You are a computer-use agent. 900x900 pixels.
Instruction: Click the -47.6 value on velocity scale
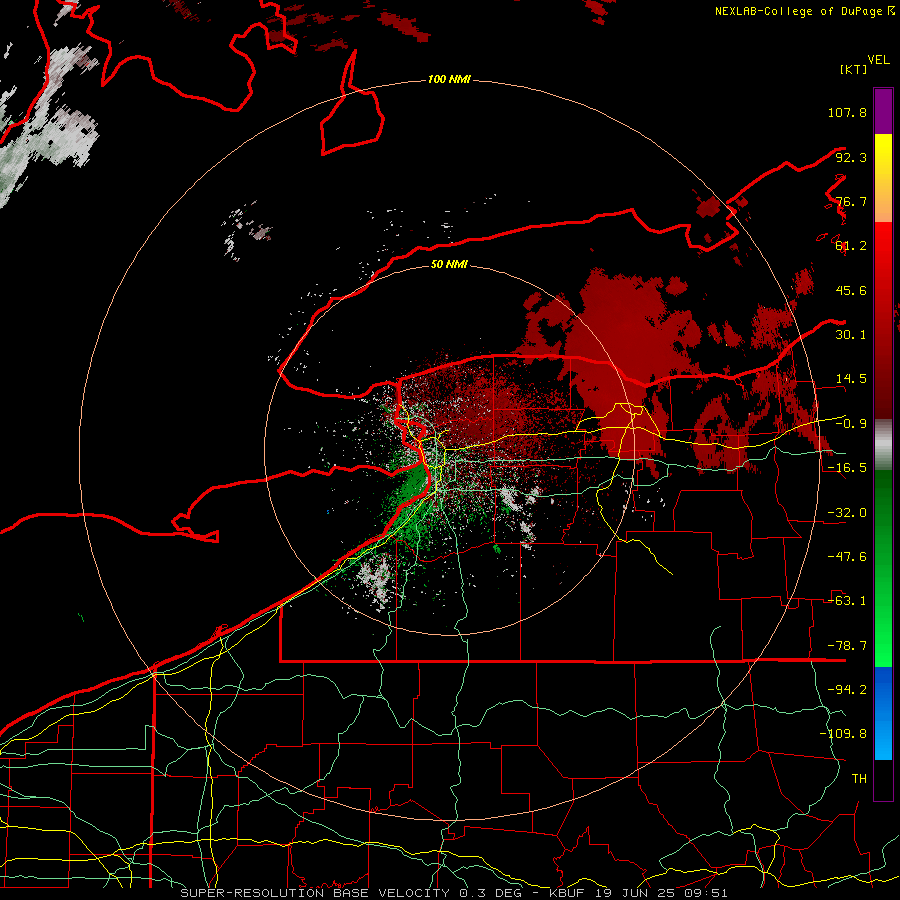847,557
